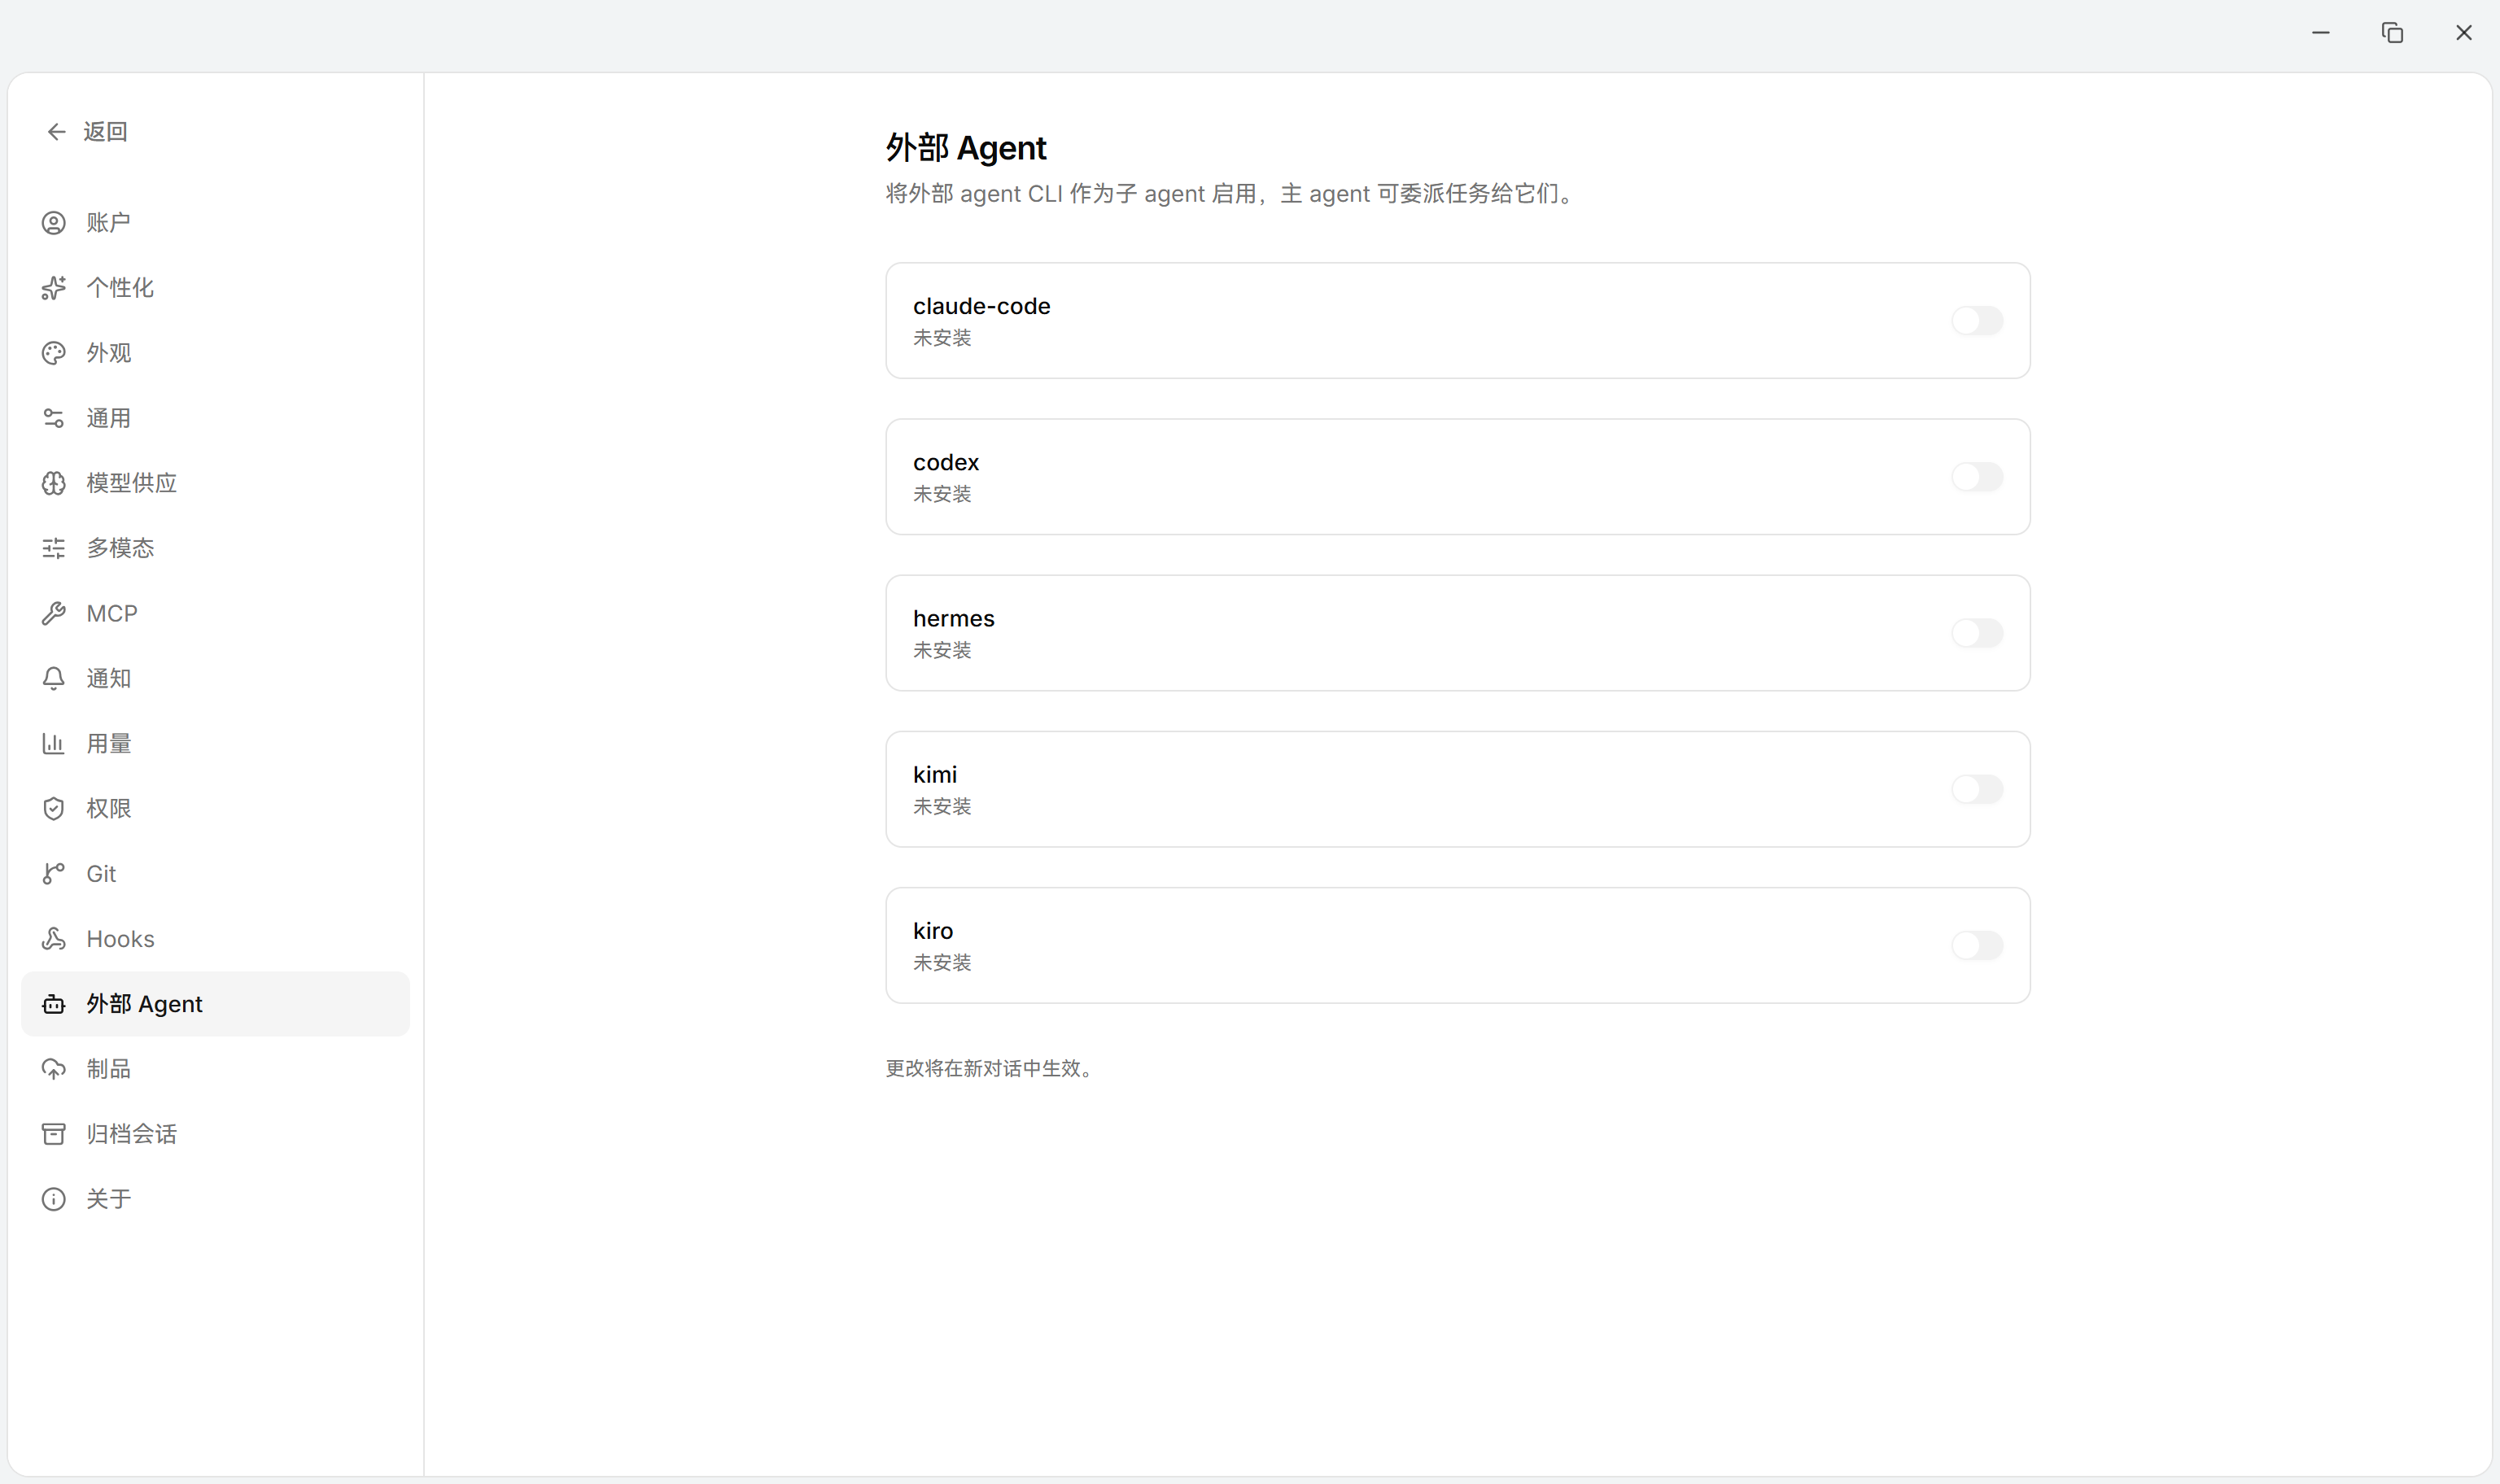Viewport: 2500px width, 1484px height.
Task: Click the kiro agent name
Action: (932, 930)
